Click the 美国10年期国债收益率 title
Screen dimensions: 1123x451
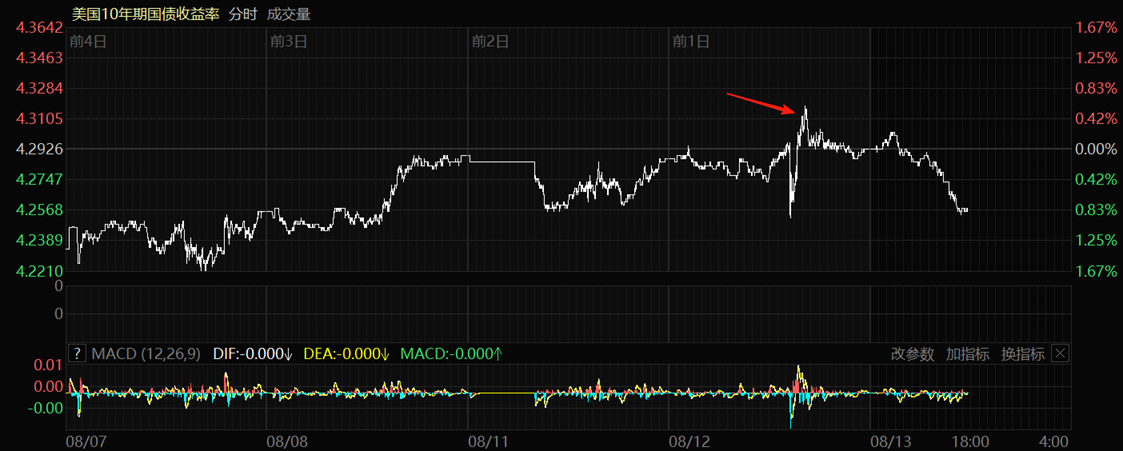[x=145, y=14]
